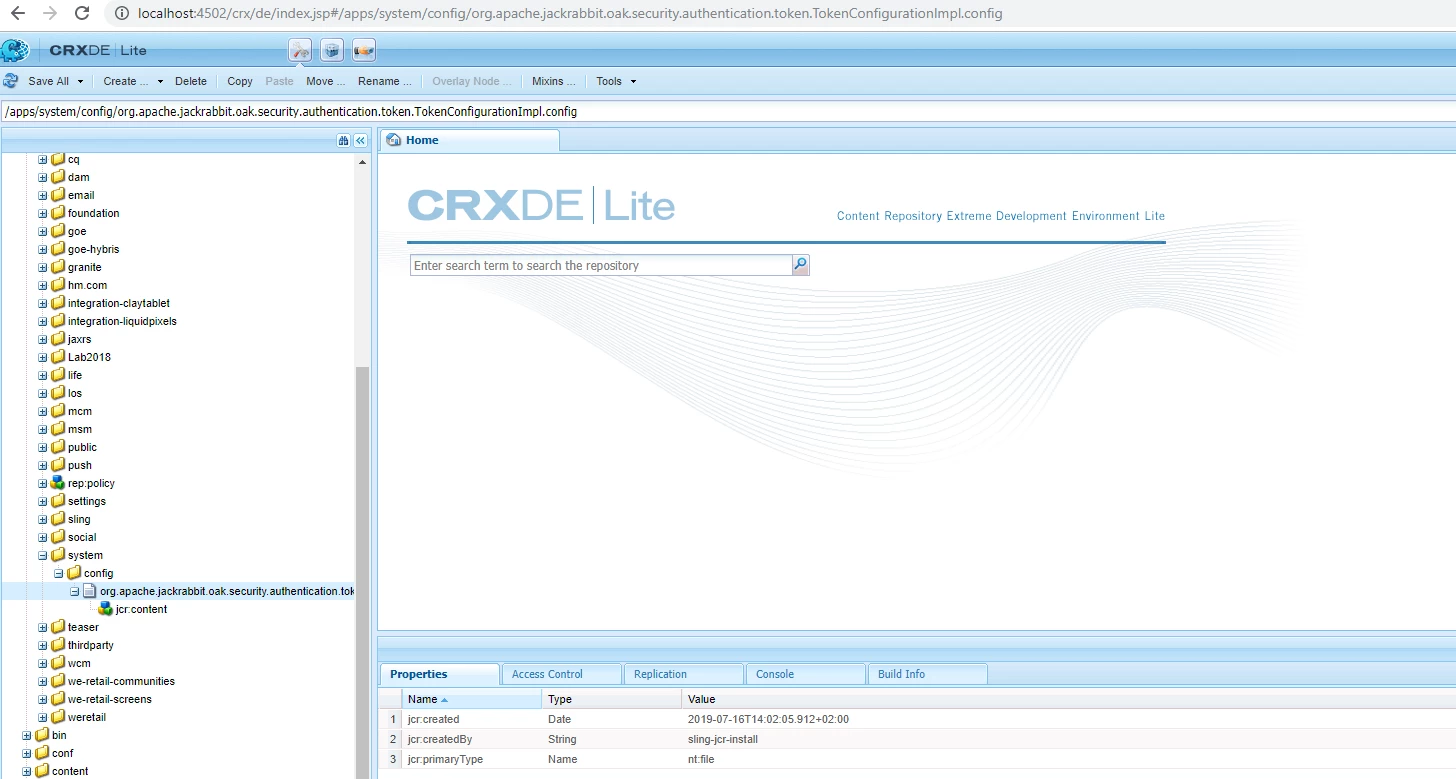
Task: Expand the bin node
Action: point(27,735)
